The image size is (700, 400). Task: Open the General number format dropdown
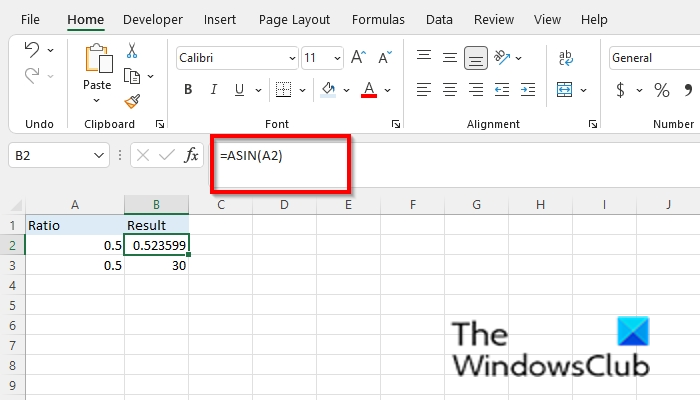point(652,59)
